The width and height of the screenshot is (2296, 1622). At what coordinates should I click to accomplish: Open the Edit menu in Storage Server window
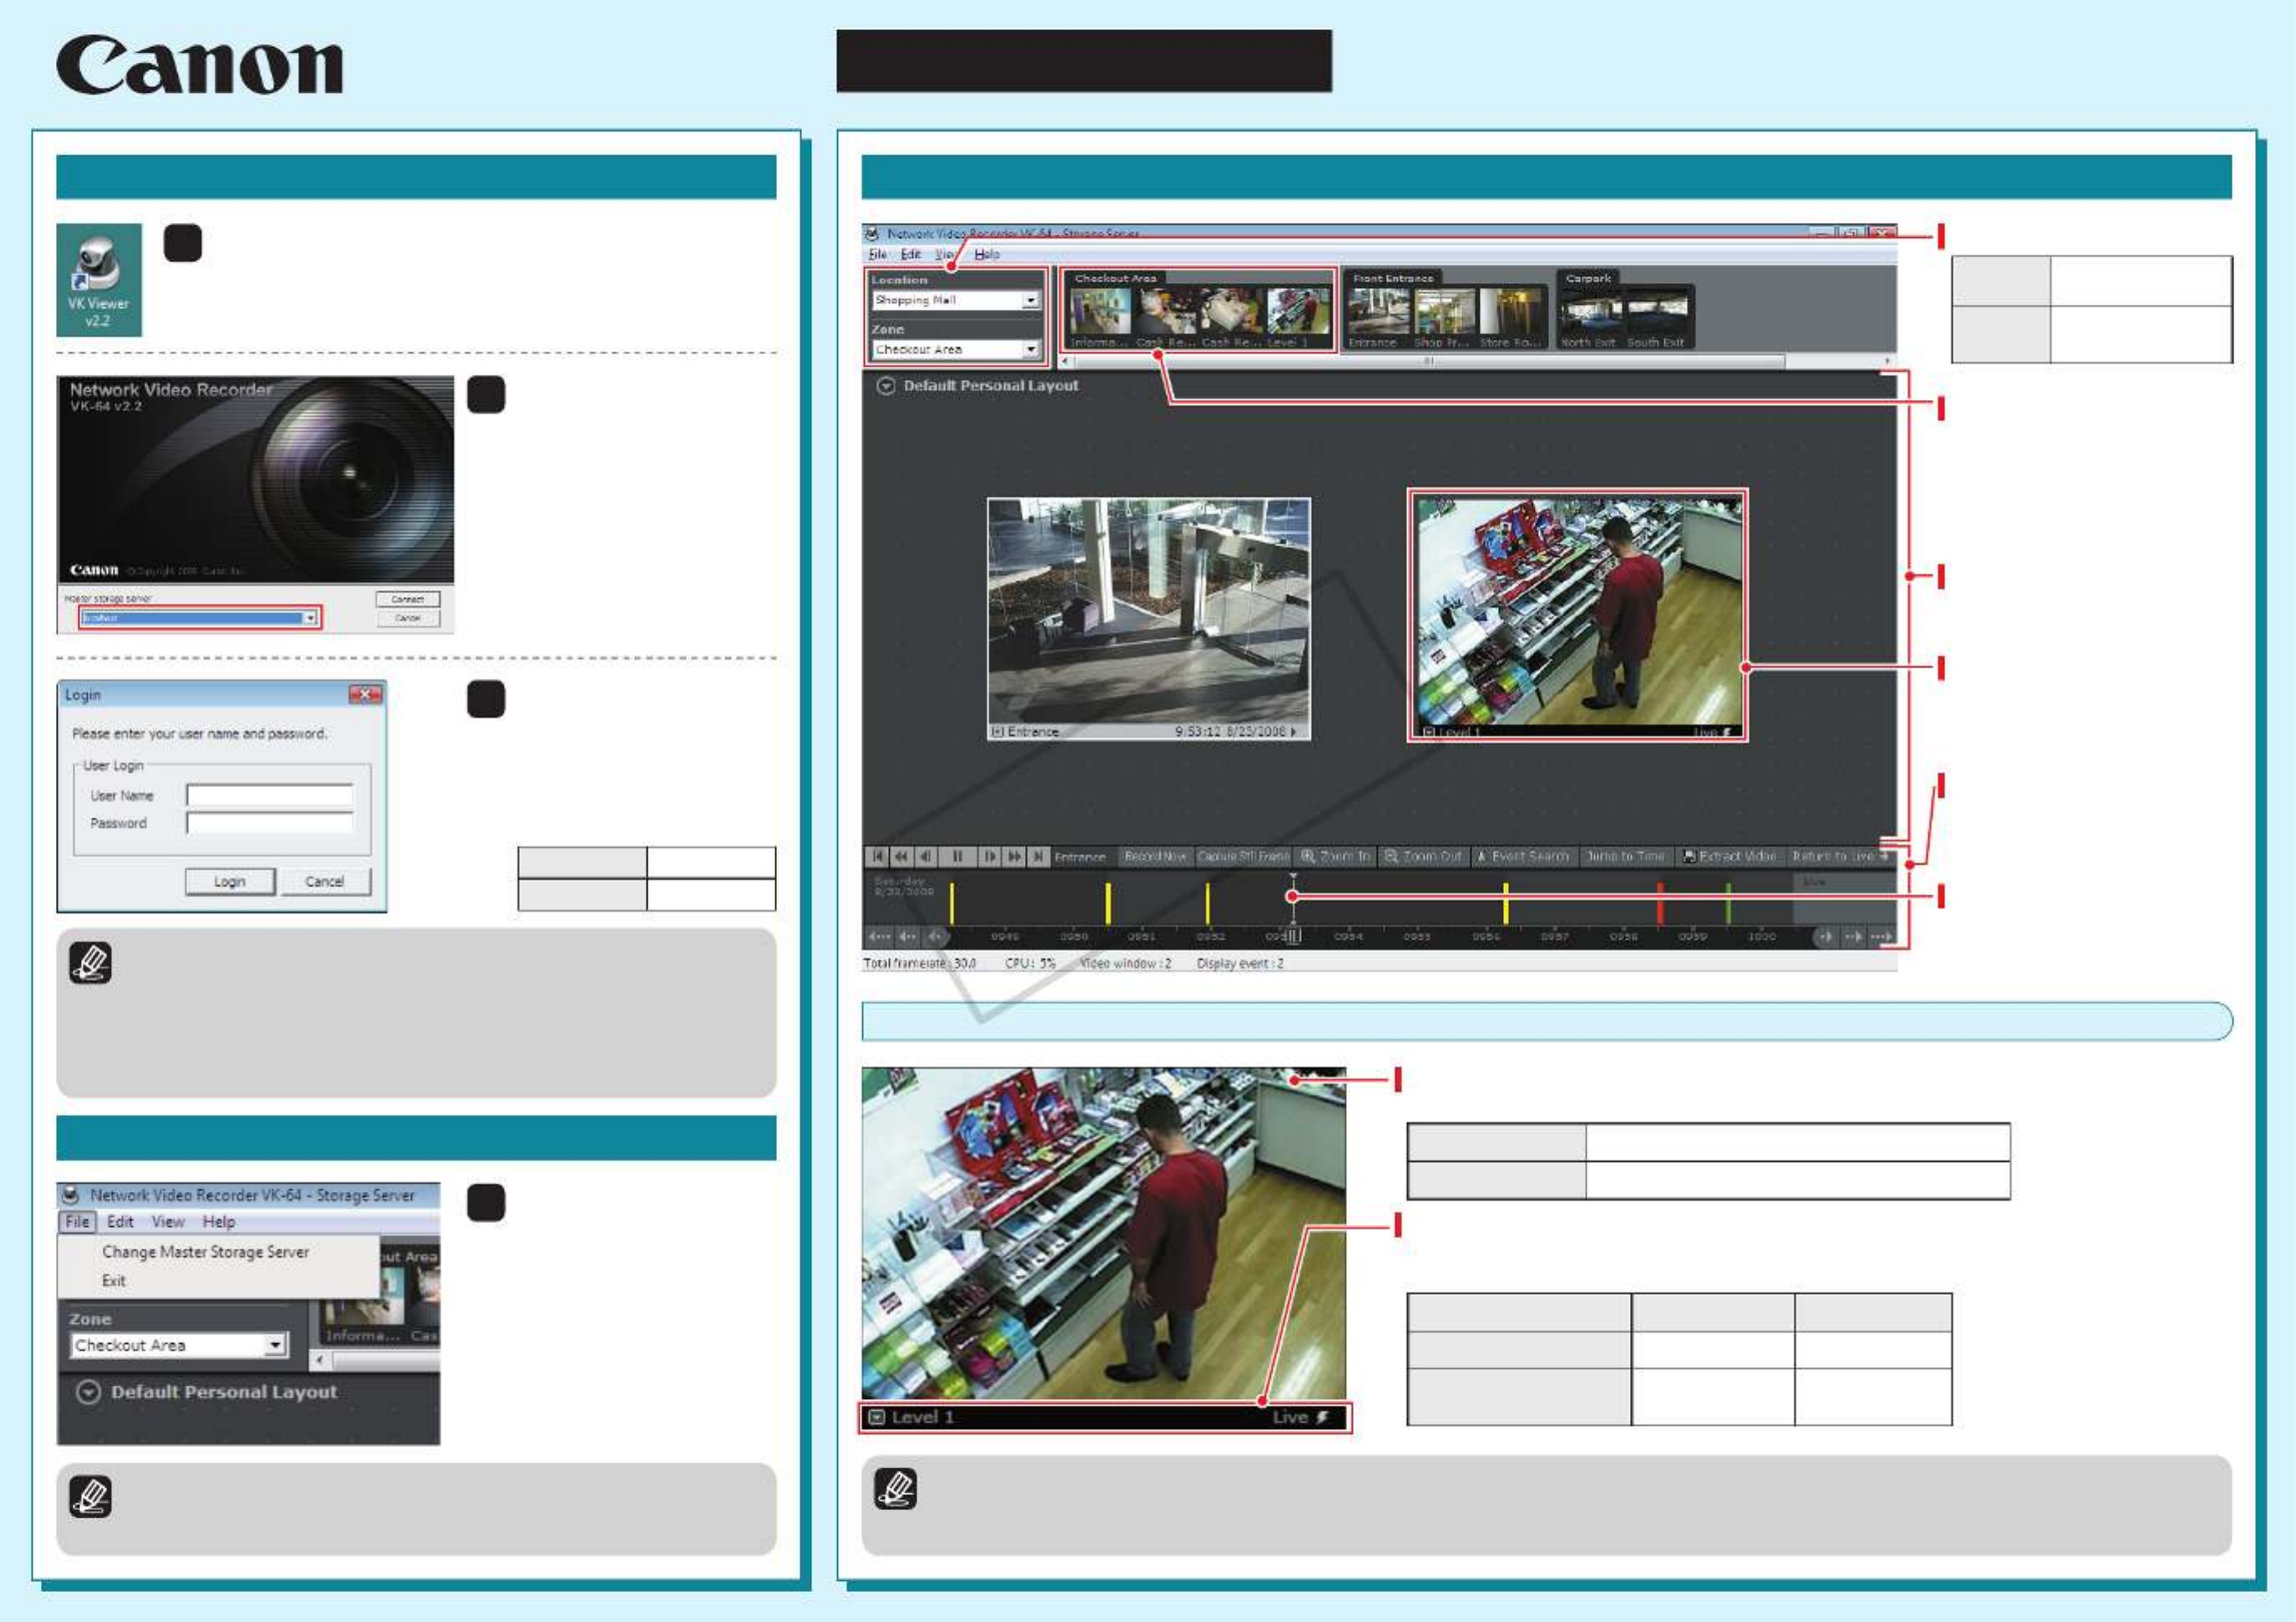(x=120, y=1222)
